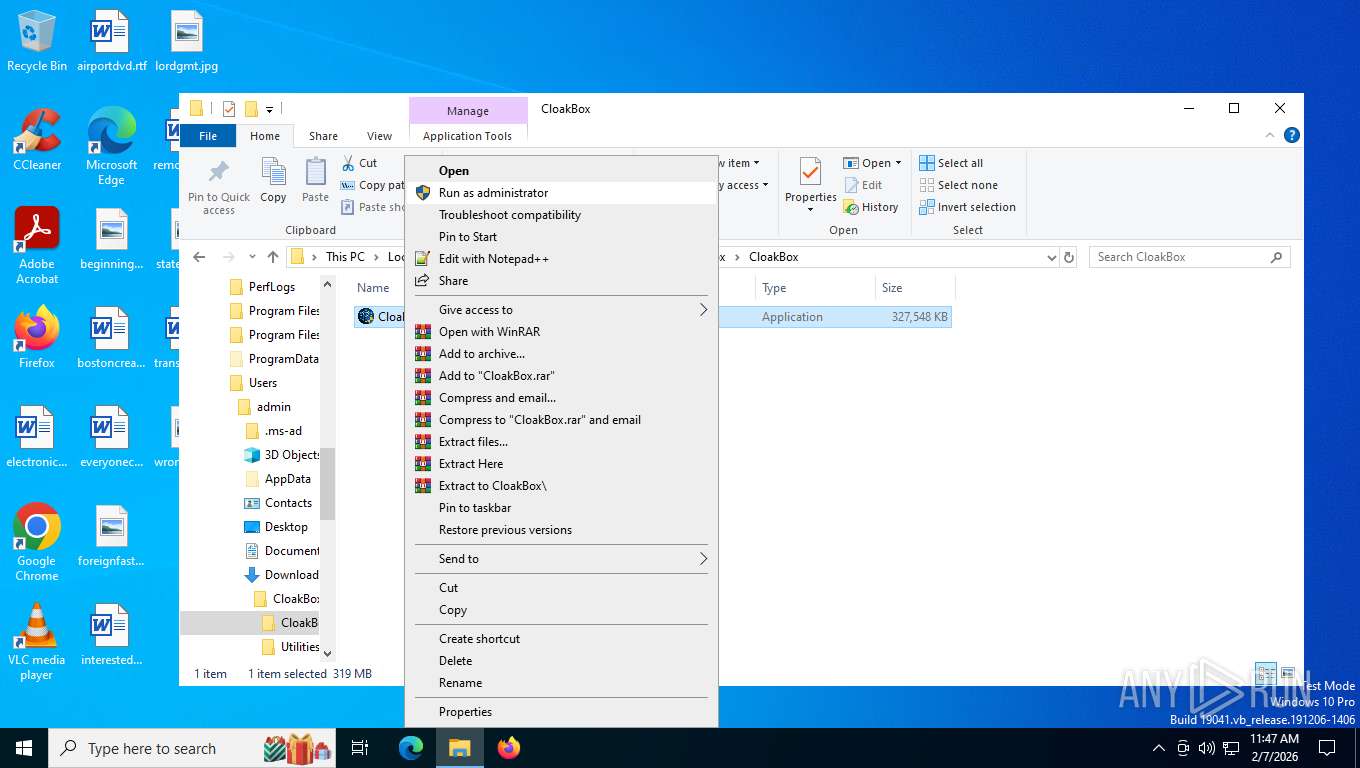Click the Copy icon in ribbon
The image size is (1360, 768).
[x=273, y=172]
